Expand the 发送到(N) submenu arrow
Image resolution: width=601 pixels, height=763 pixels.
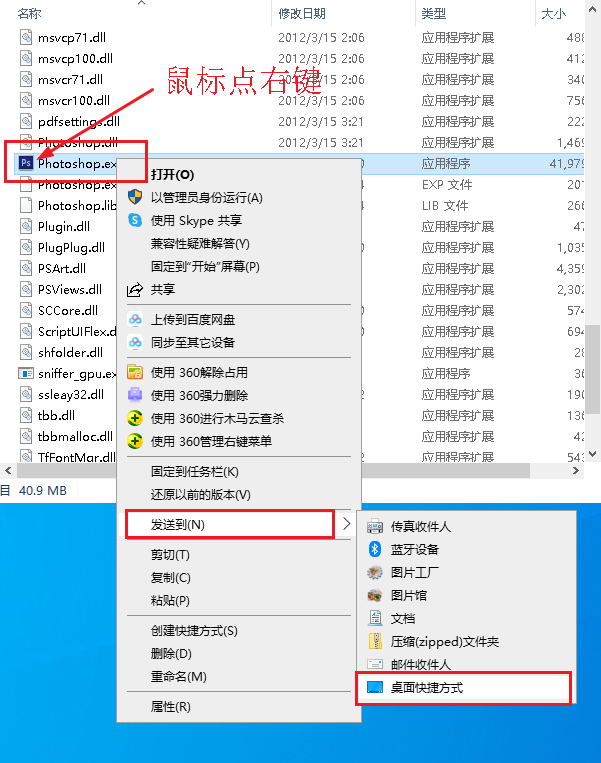click(x=346, y=524)
